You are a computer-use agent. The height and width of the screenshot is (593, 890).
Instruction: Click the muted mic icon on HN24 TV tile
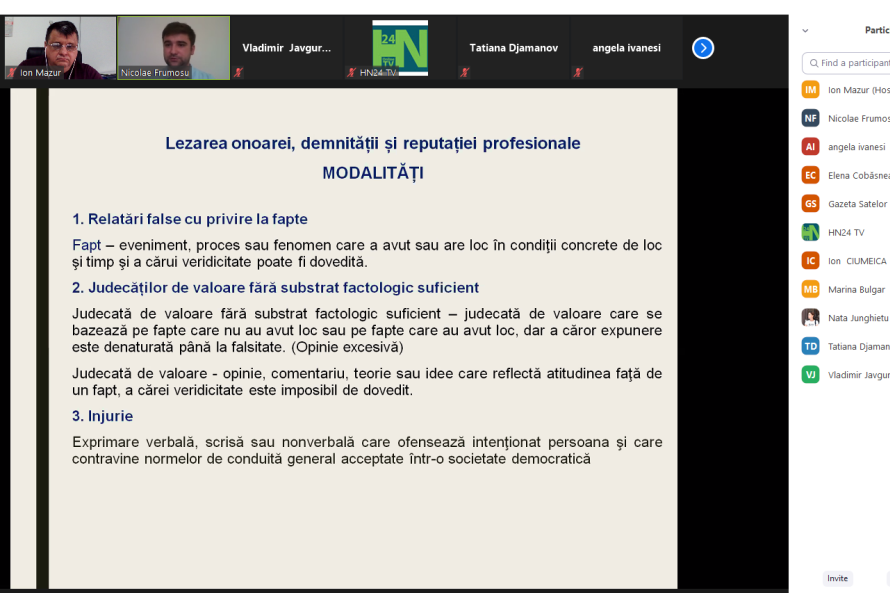click(352, 72)
